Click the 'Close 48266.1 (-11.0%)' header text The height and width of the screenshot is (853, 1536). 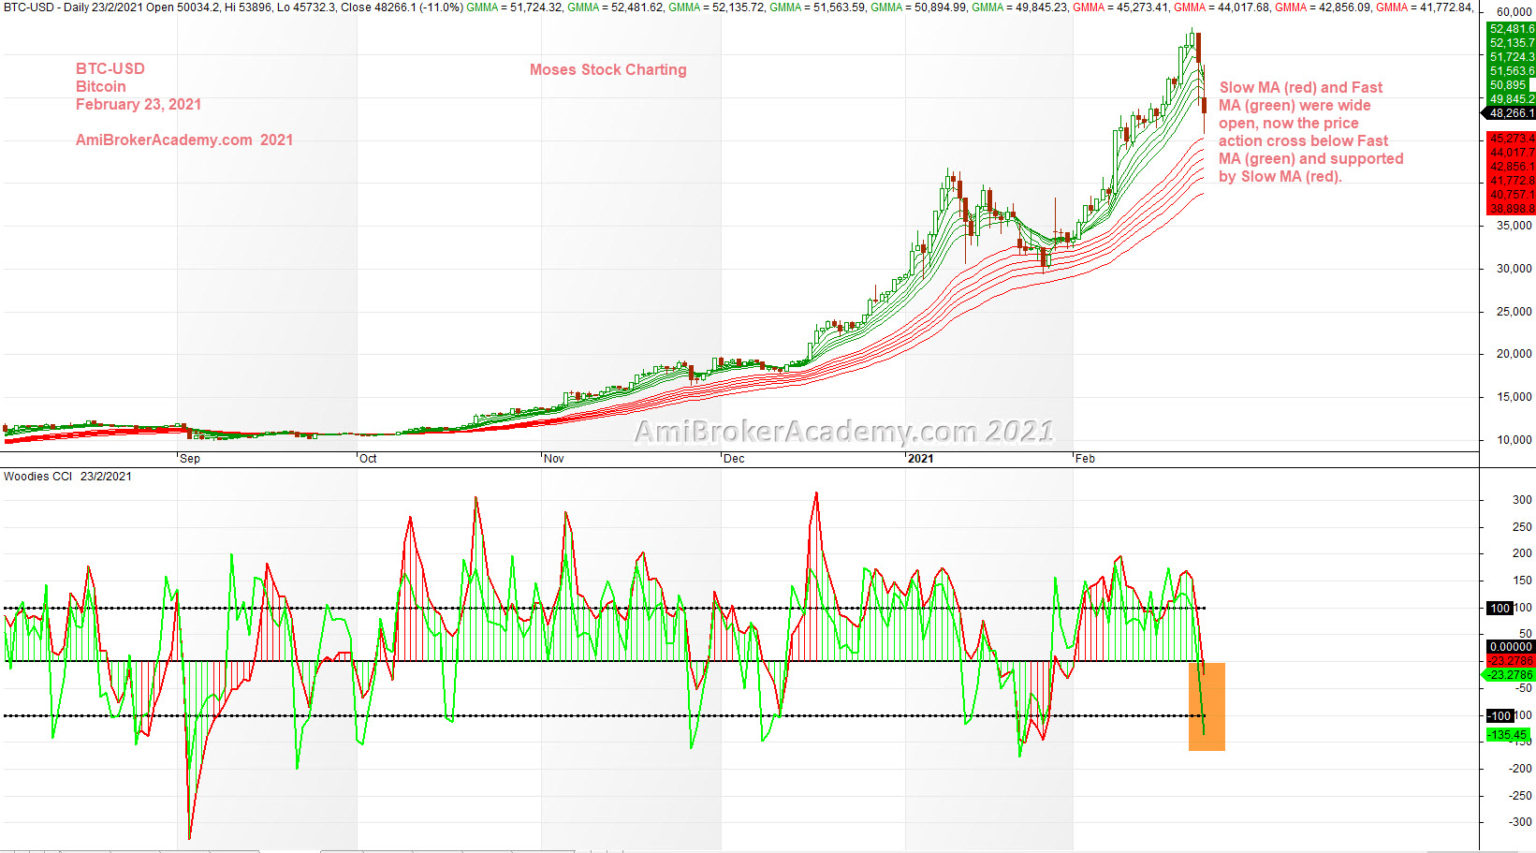tap(404, 7)
